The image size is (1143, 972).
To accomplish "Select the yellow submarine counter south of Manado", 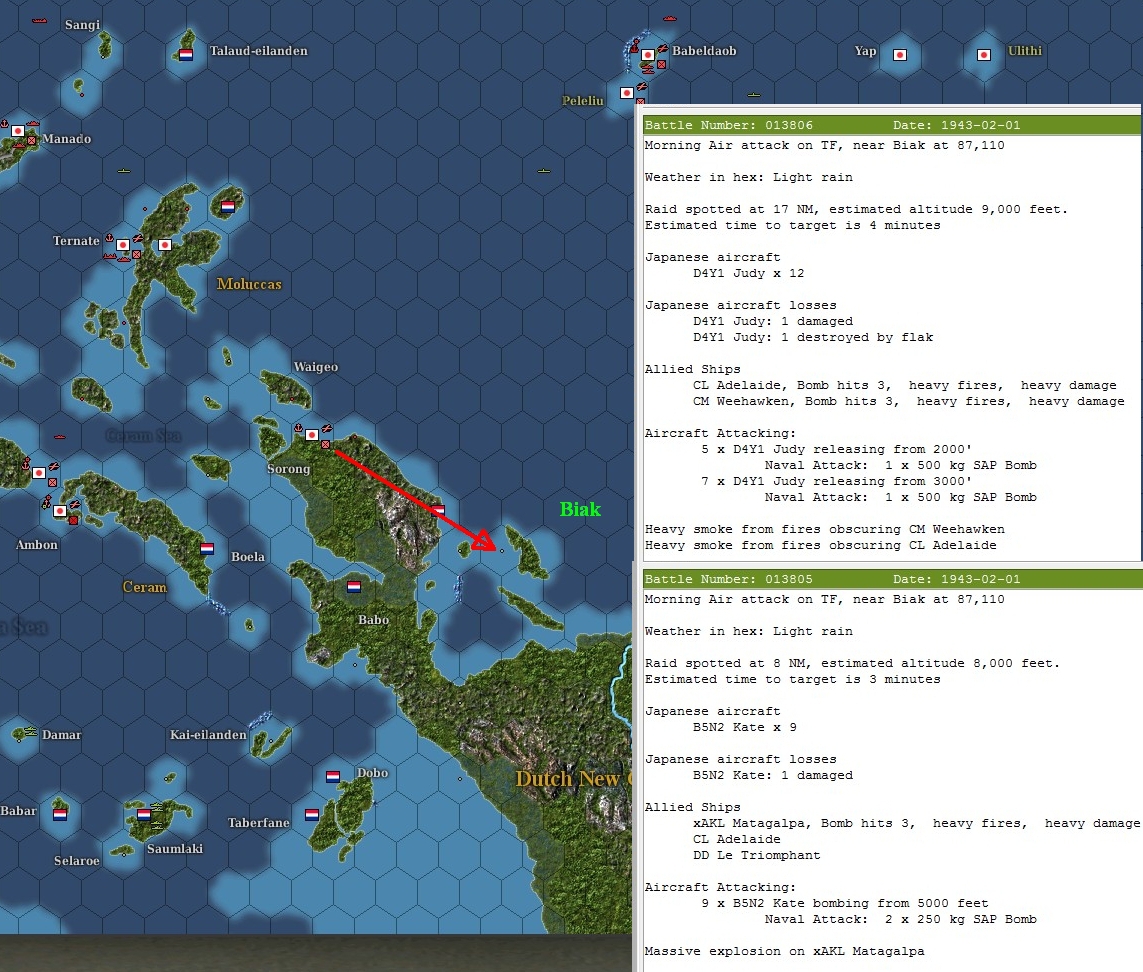I will tap(123, 170).
